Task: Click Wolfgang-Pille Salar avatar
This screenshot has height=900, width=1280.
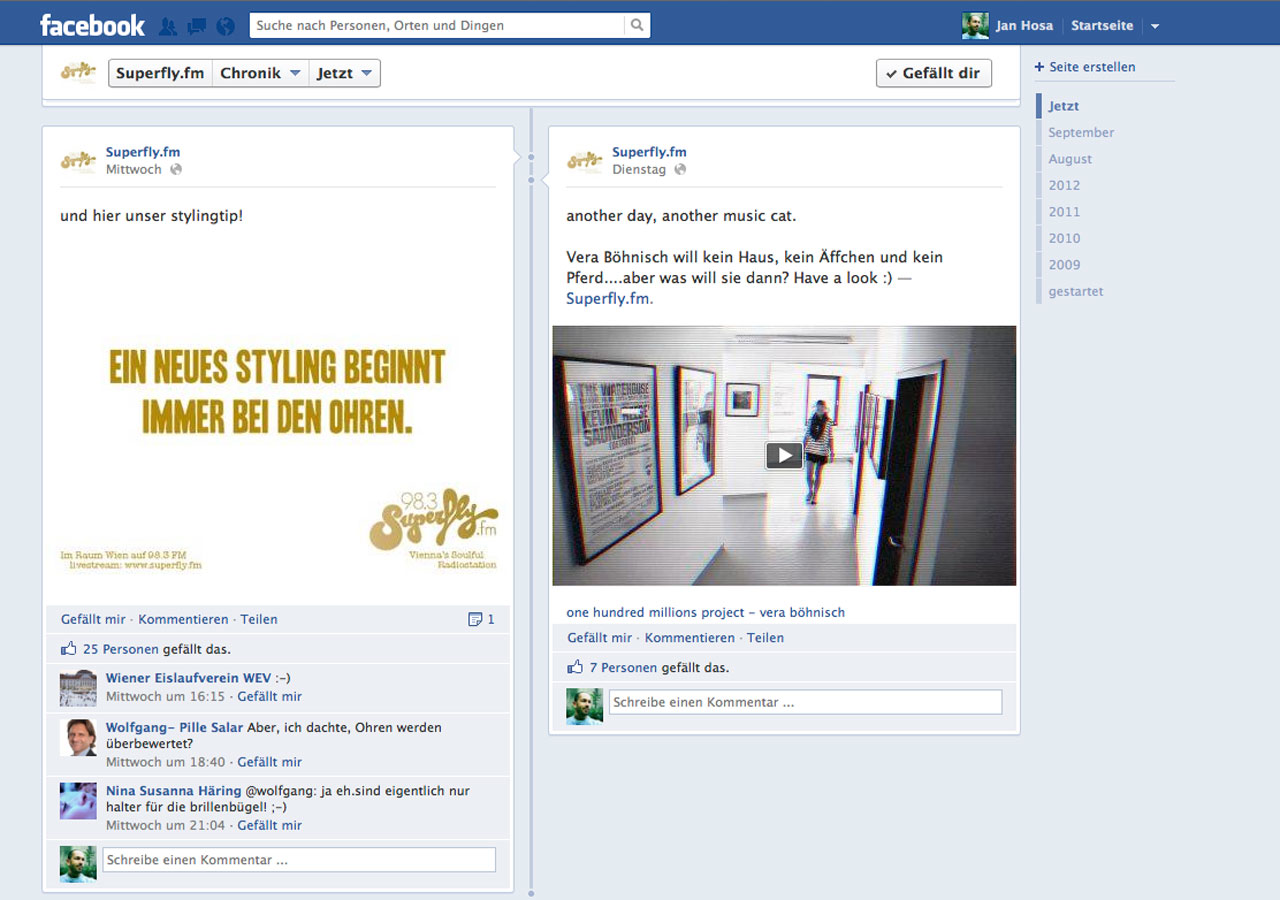Action: point(78,737)
